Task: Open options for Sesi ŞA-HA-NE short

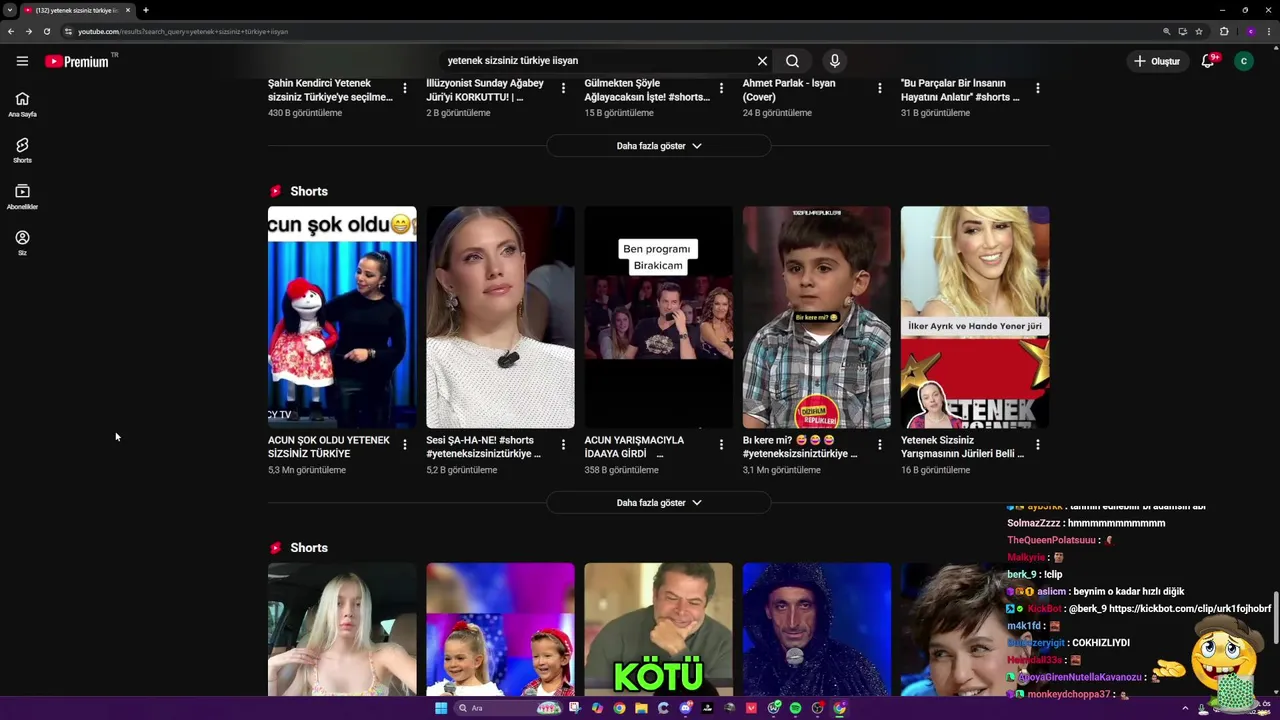Action: pos(563,445)
